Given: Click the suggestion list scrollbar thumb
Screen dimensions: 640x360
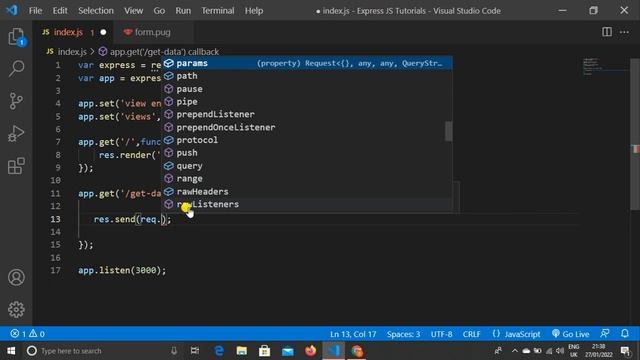Looking at the screenshot, I should (x=449, y=131).
